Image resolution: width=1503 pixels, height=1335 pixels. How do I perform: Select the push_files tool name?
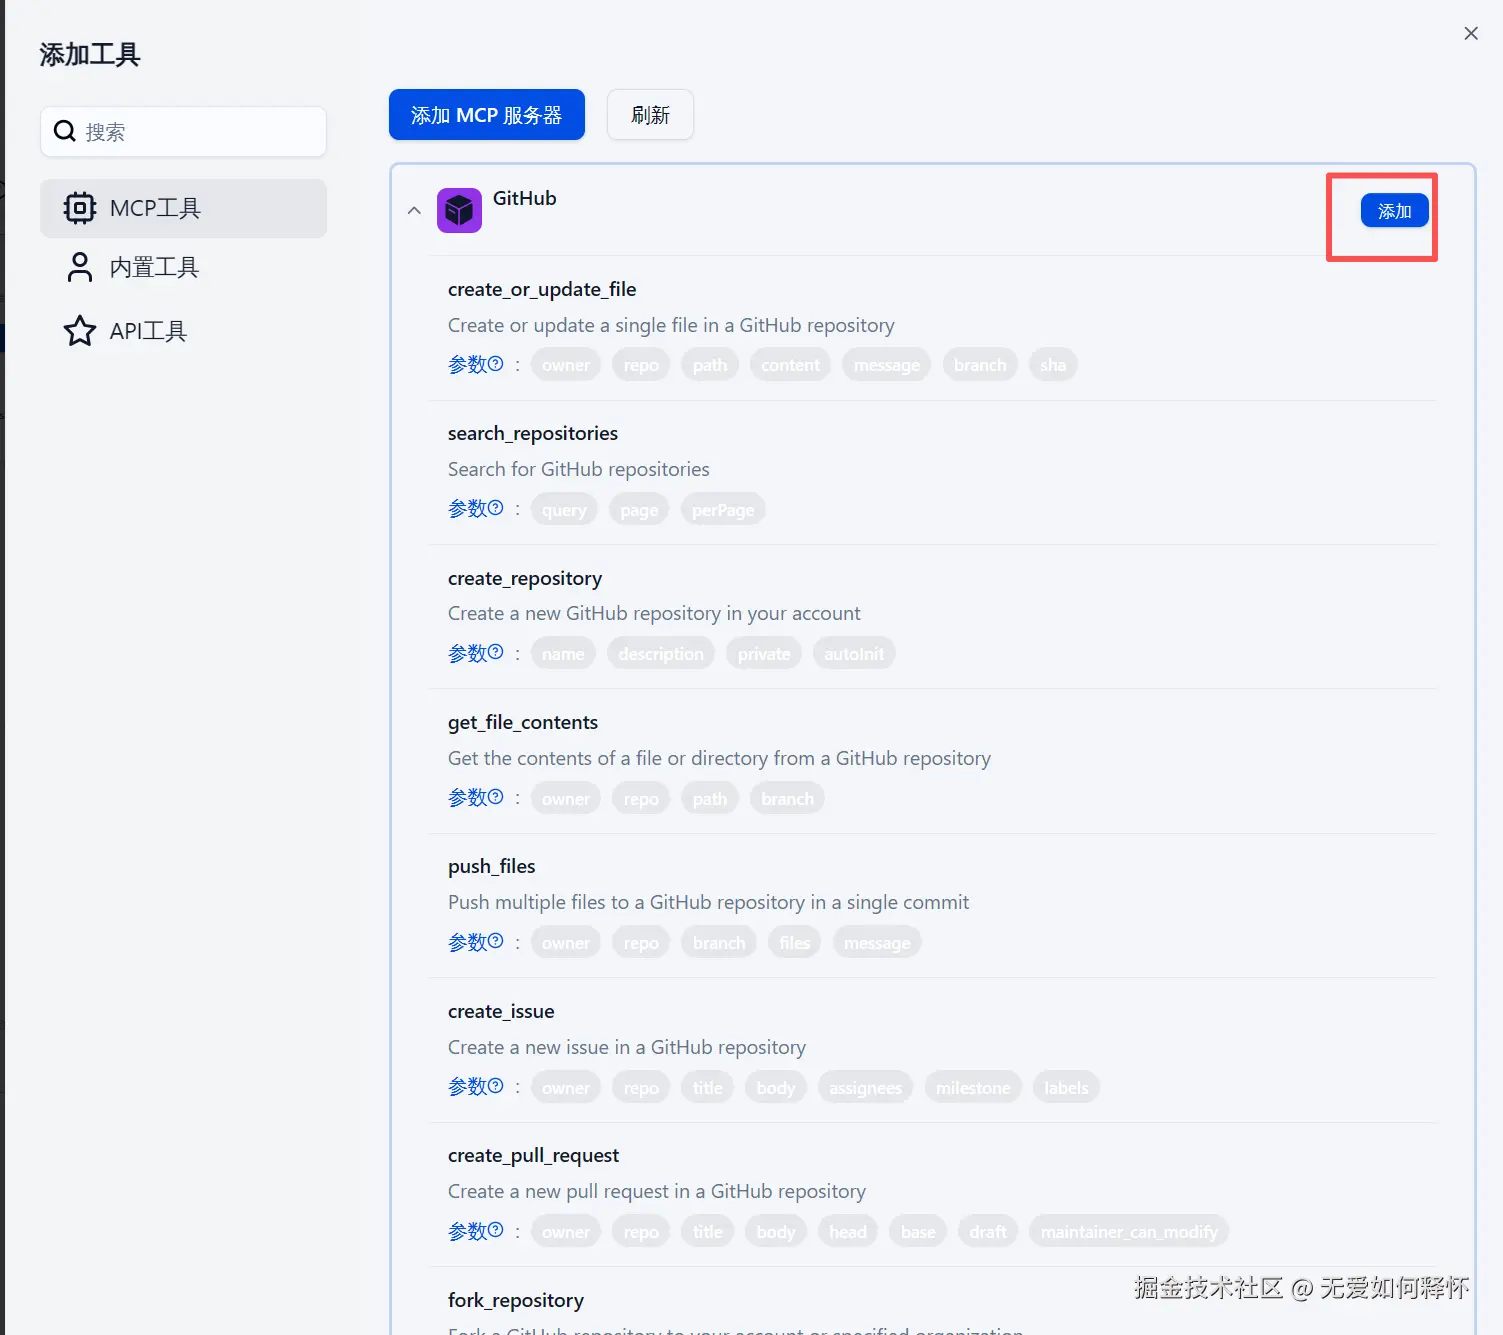click(492, 866)
